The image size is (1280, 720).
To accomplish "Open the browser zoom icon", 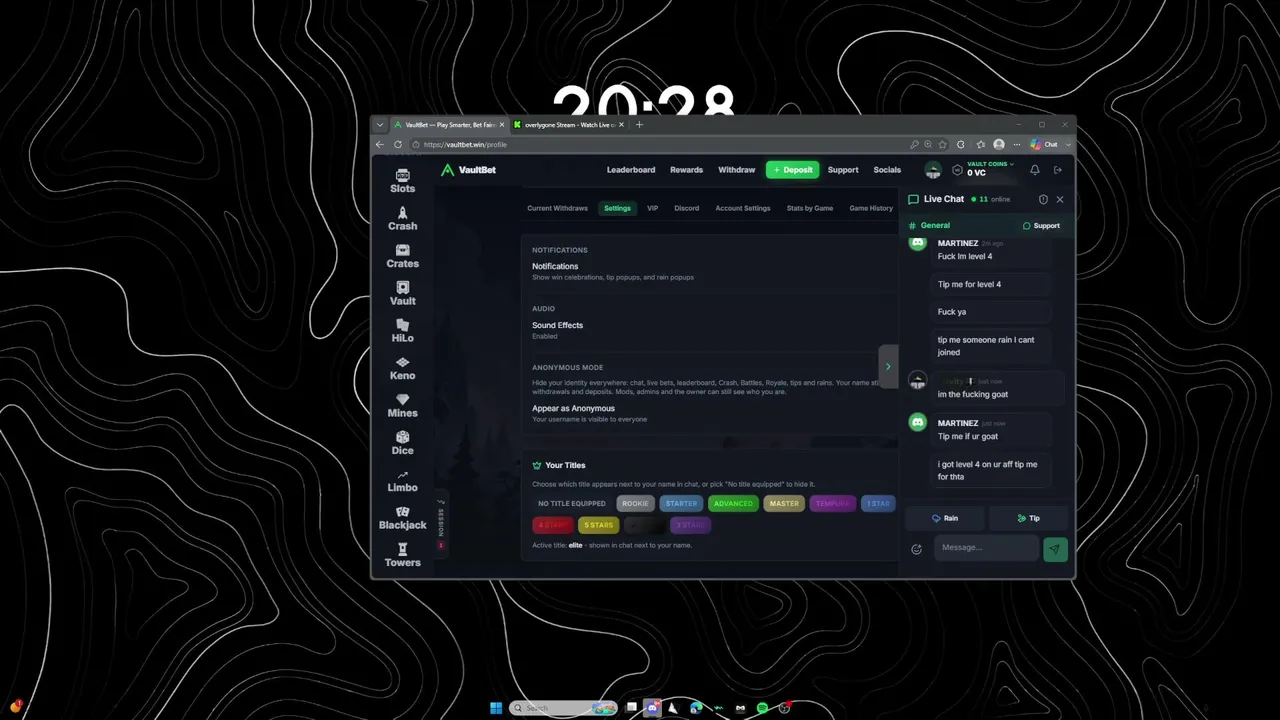I will (x=928, y=144).
